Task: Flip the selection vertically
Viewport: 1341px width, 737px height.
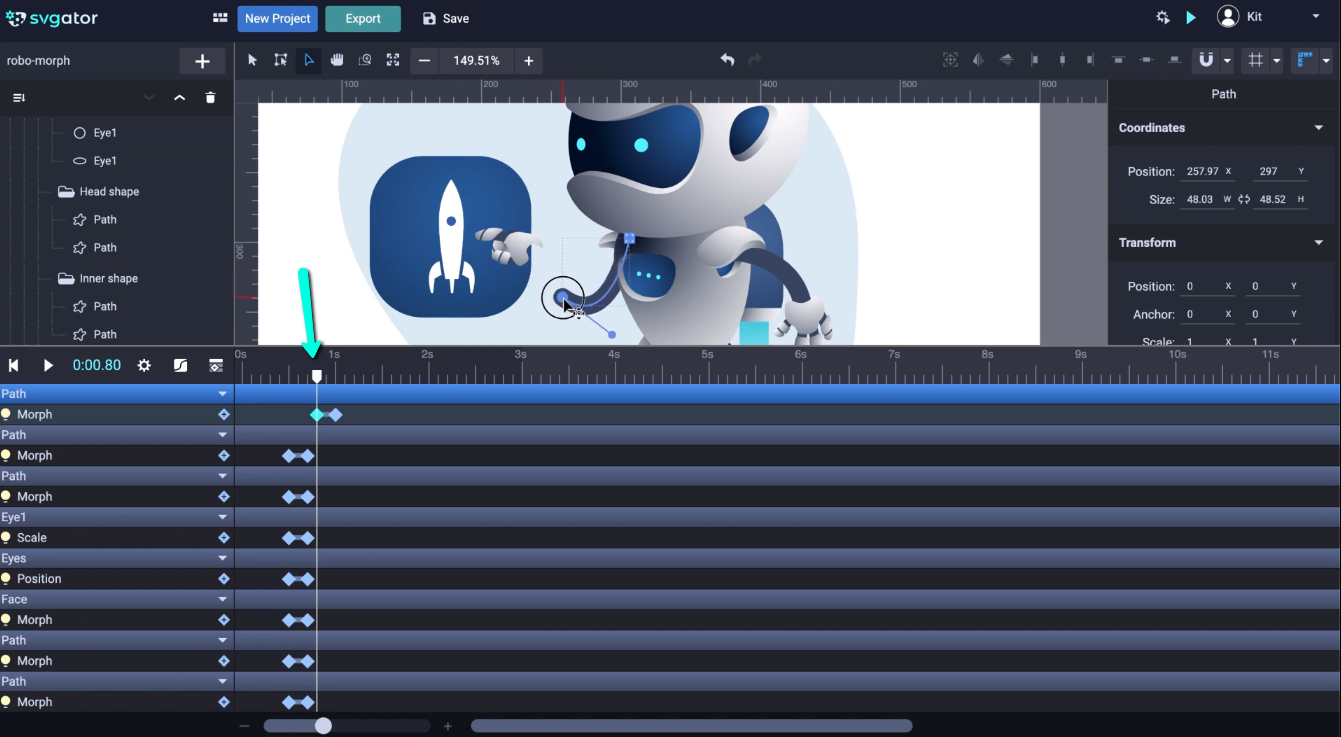Action: (x=1006, y=60)
